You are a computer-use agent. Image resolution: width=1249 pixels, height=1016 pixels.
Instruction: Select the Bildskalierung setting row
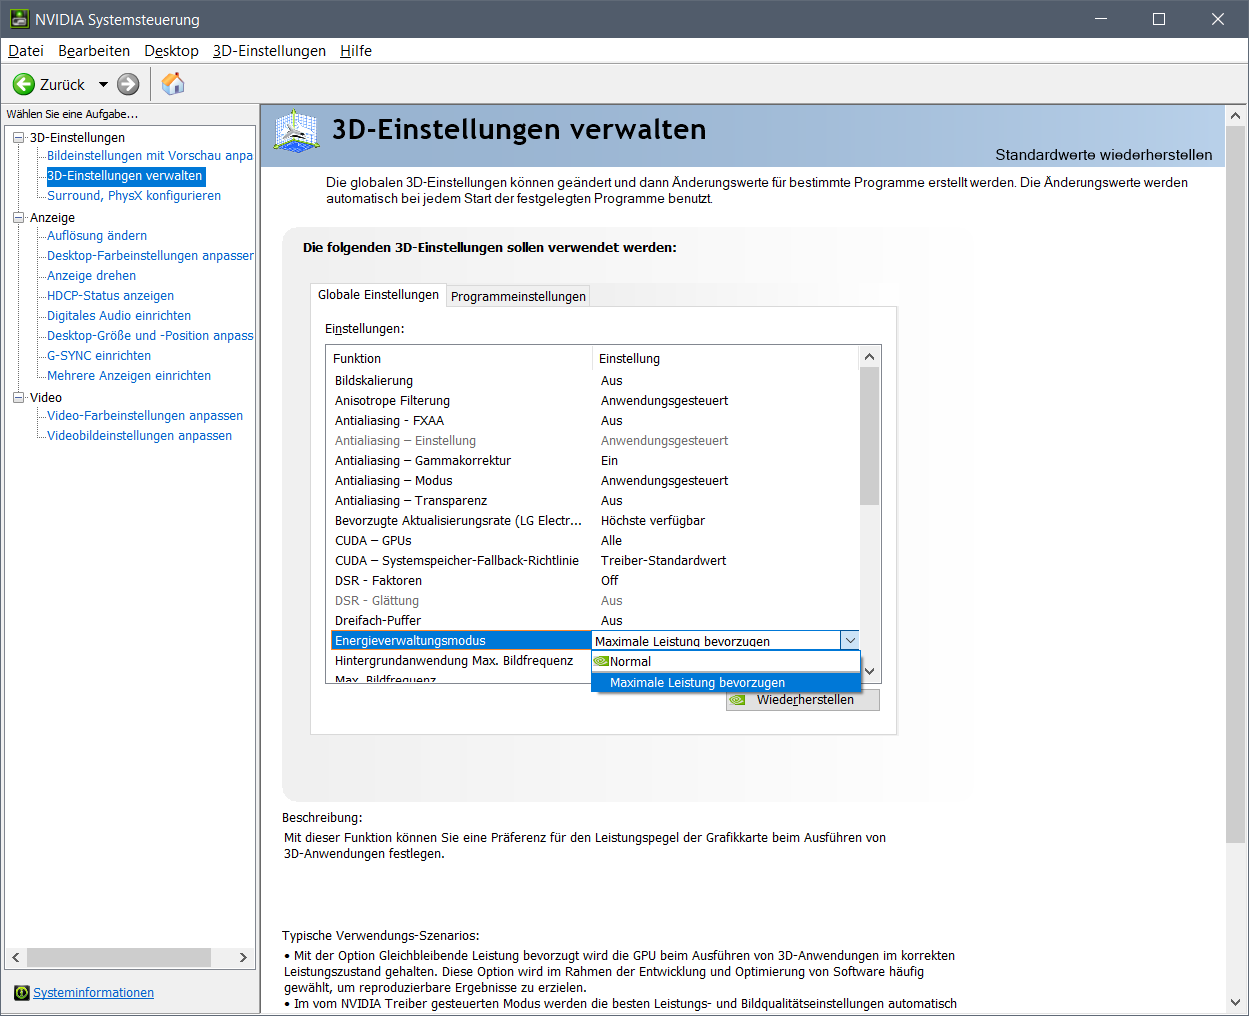pos(594,381)
